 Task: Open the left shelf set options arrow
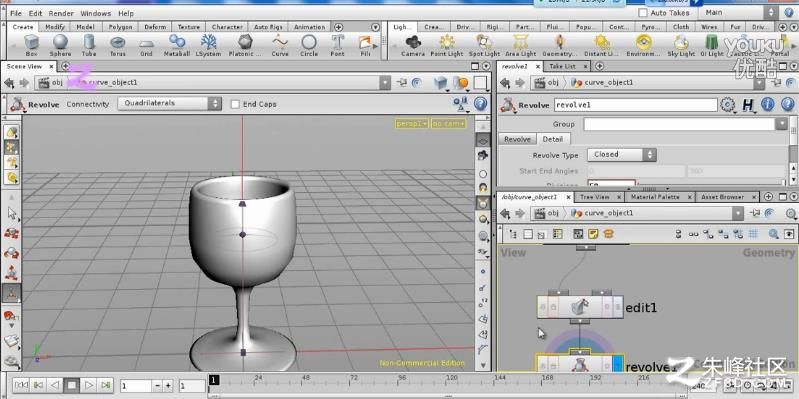click(x=376, y=27)
